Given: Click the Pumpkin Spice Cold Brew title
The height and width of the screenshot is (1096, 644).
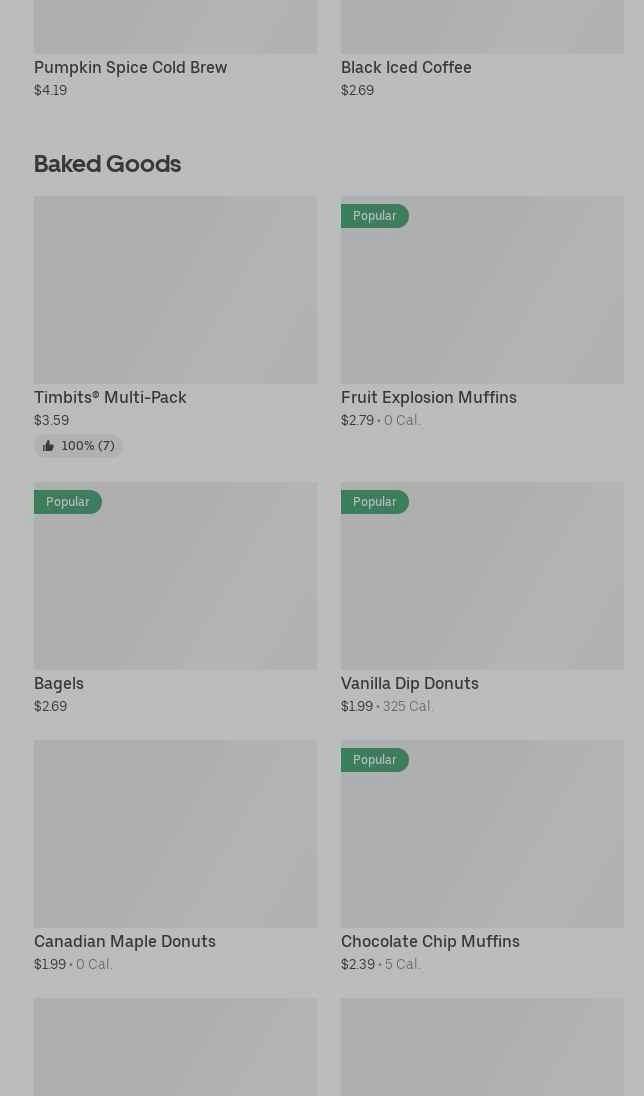Looking at the screenshot, I should (x=130, y=67).
